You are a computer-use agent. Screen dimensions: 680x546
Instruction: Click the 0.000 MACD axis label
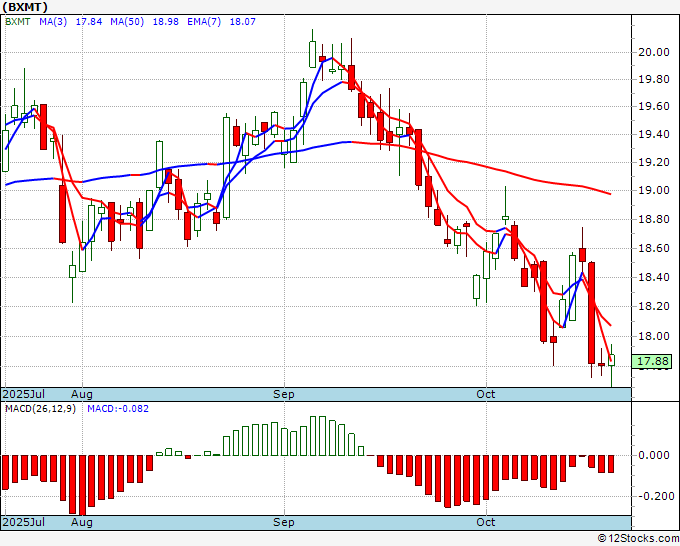pyautogui.click(x=654, y=455)
